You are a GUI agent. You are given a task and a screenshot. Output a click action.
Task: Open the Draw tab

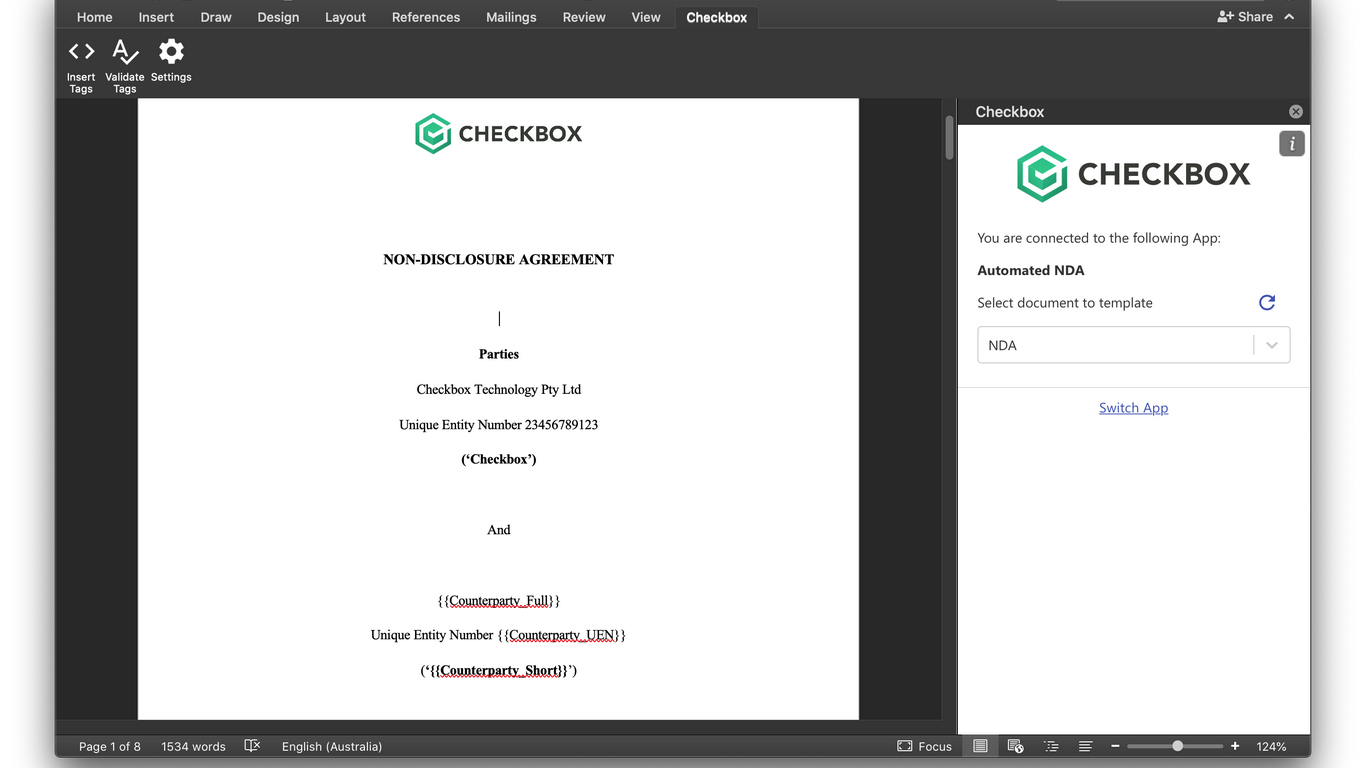coord(216,17)
